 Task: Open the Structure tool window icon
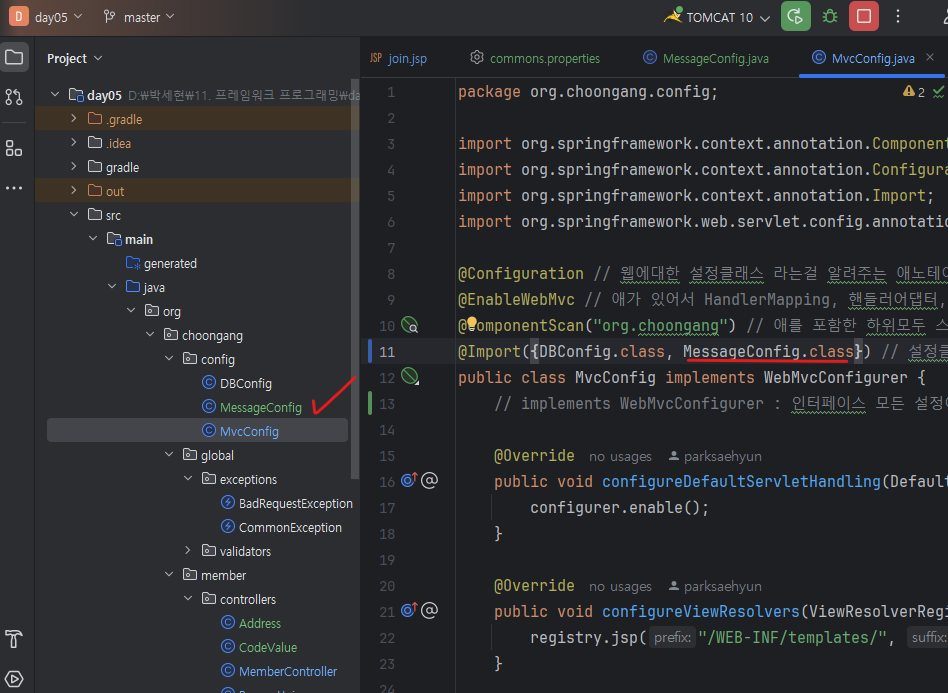click(x=14, y=148)
